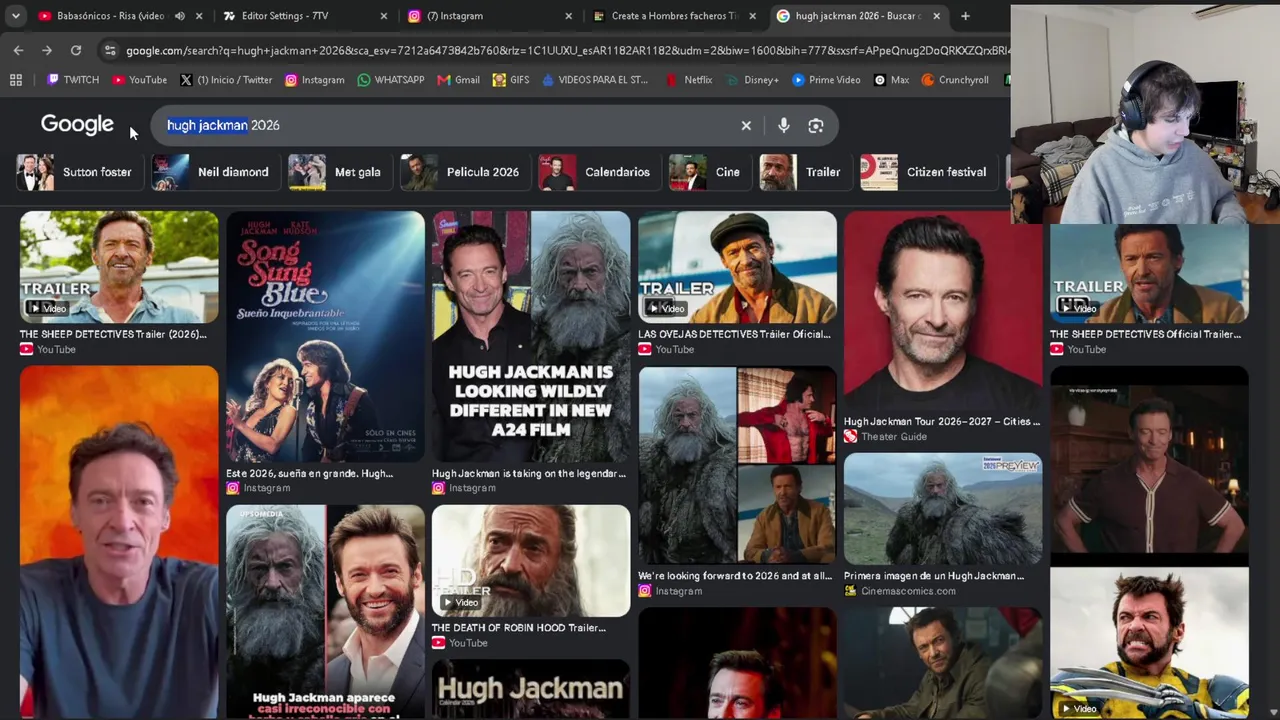This screenshot has width=1280, height=720.
Task: Open the Netflix bookmark
Action: (x=689, y=80)
